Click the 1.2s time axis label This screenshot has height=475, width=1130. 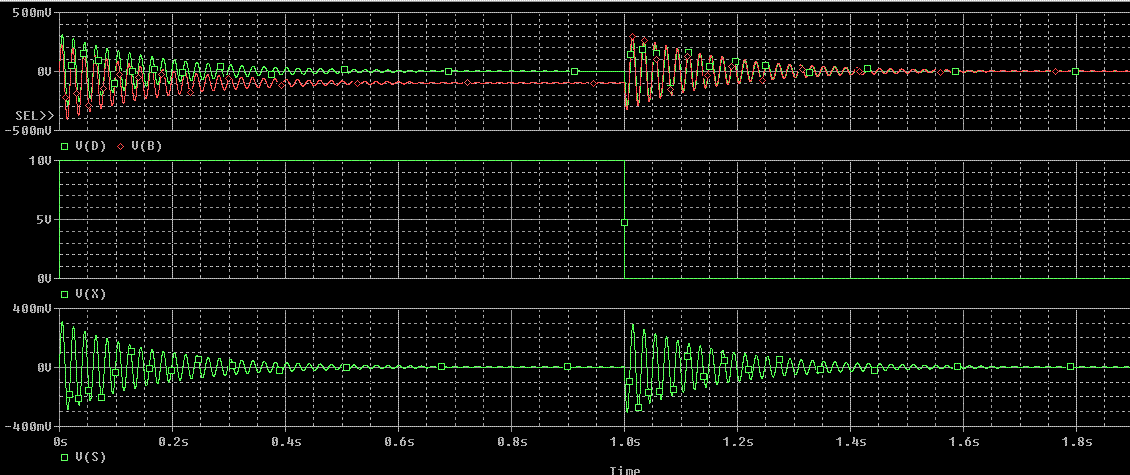(x=738, y=440)
